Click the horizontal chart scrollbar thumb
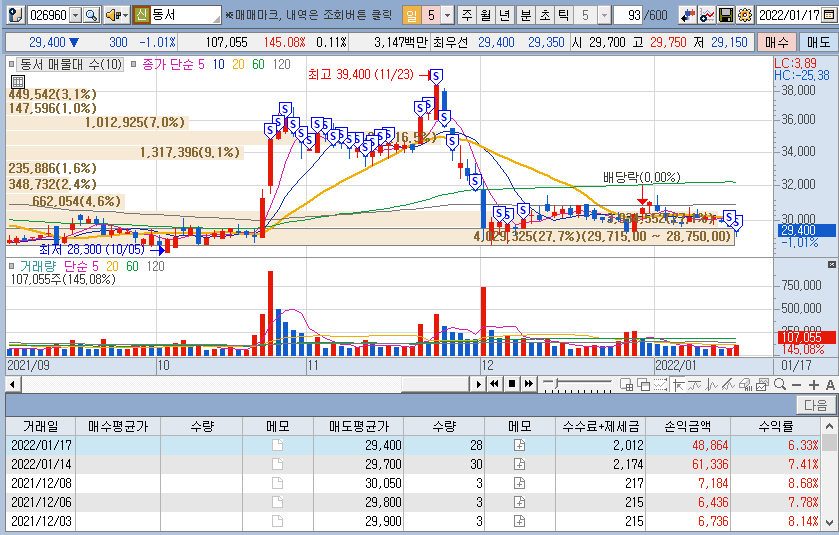This screenshot has width=839, height=535. point(435,384)
